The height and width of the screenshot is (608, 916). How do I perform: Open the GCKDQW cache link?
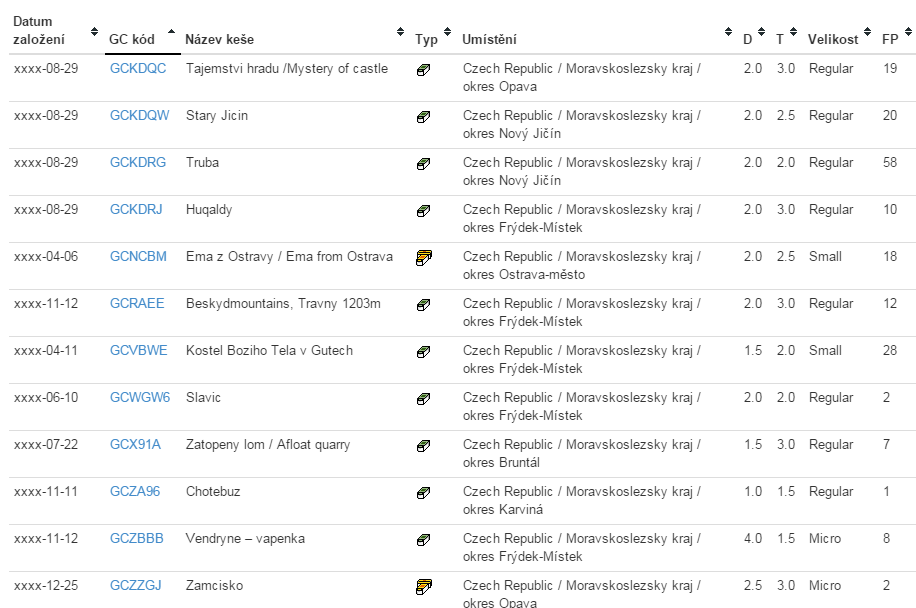coord(140,116)
